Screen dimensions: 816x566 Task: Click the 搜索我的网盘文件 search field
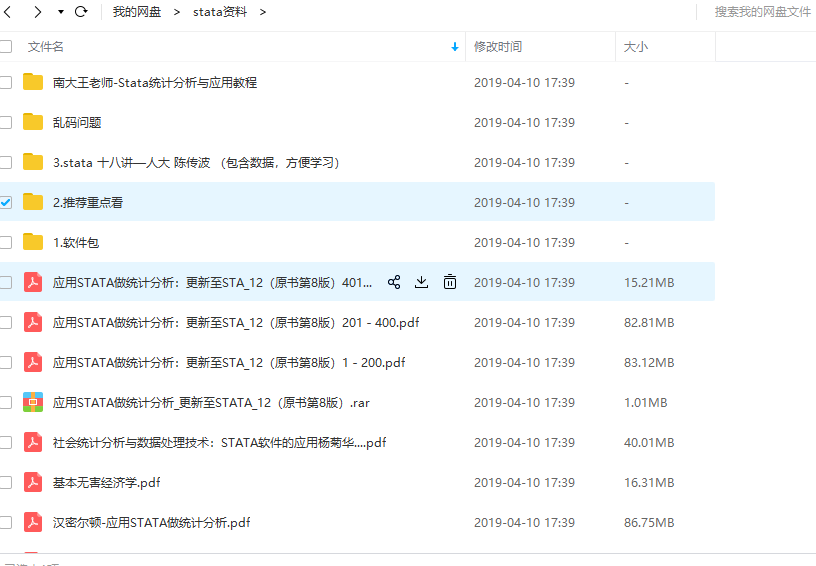[x=762, y=11]
